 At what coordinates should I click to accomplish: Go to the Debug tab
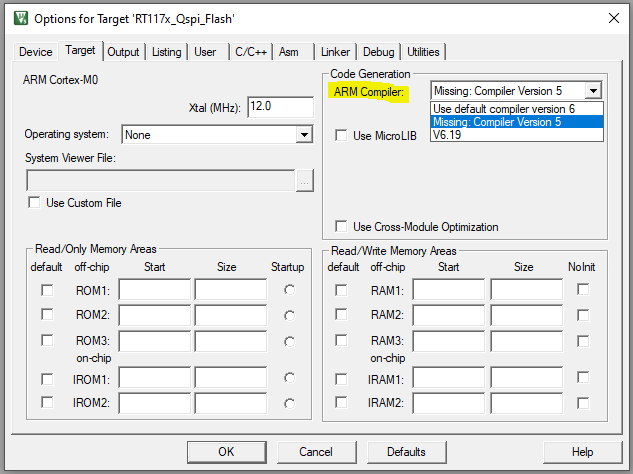pyautogui.click(x=378, y=52)
